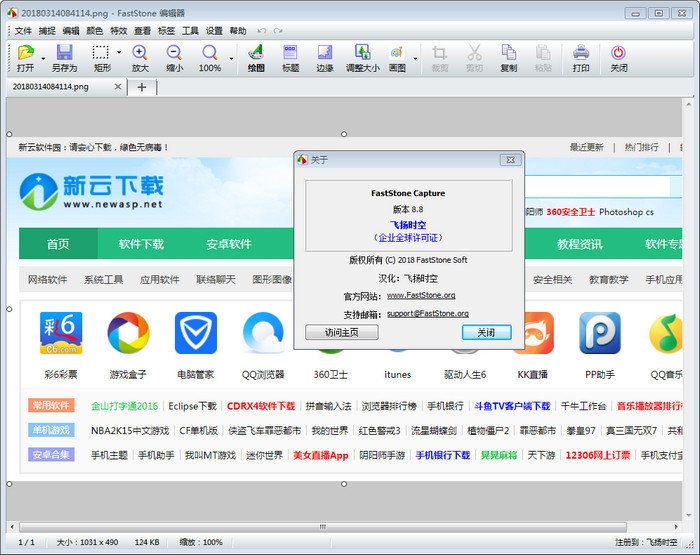This screenshot has height=555, width=700.
Task: Click the Cut (剪切) scissors icon
Action: point(474,53)
